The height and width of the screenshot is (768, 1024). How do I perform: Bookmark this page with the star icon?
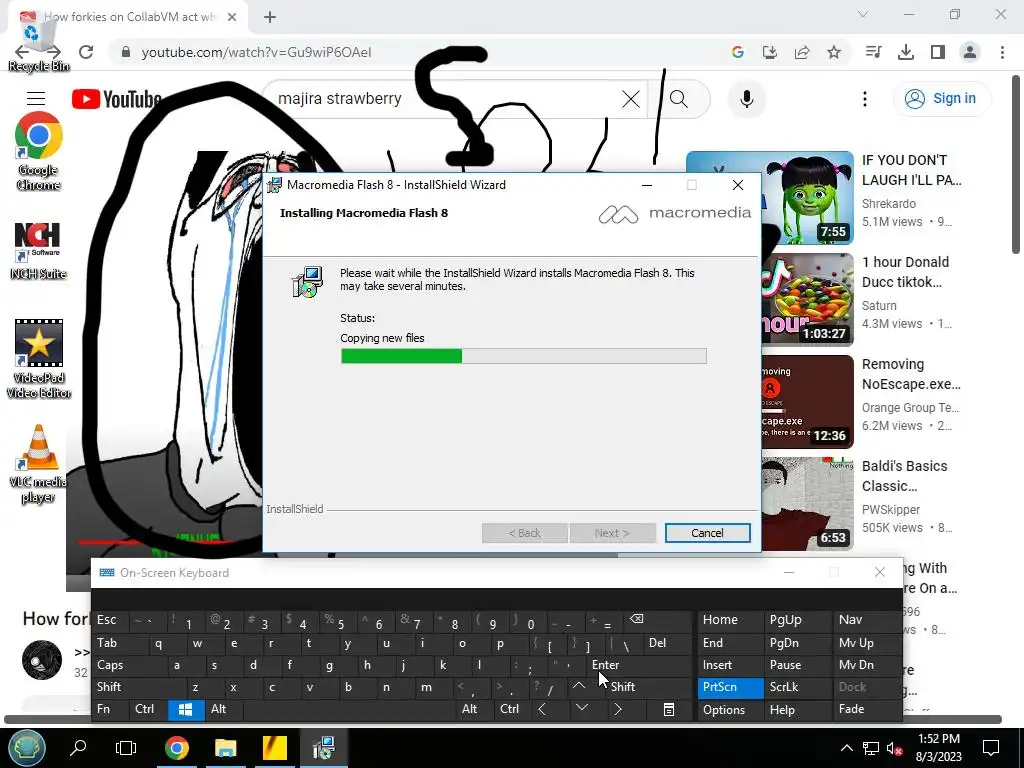[x=834, y=52]
